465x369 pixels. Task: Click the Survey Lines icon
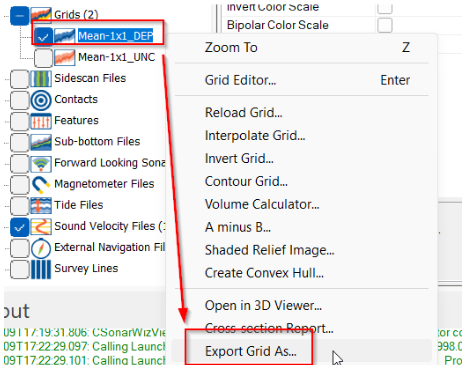click(41, 269)
